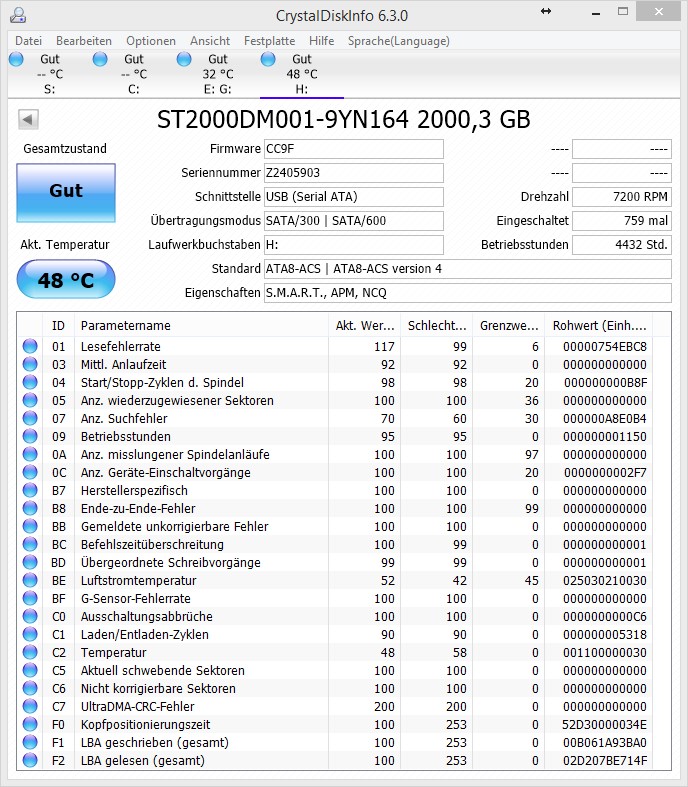Click raw value 00000754EBC8 of Lesefehlerrate
Viewport: 688px width, 787px height.
(605, 347)
